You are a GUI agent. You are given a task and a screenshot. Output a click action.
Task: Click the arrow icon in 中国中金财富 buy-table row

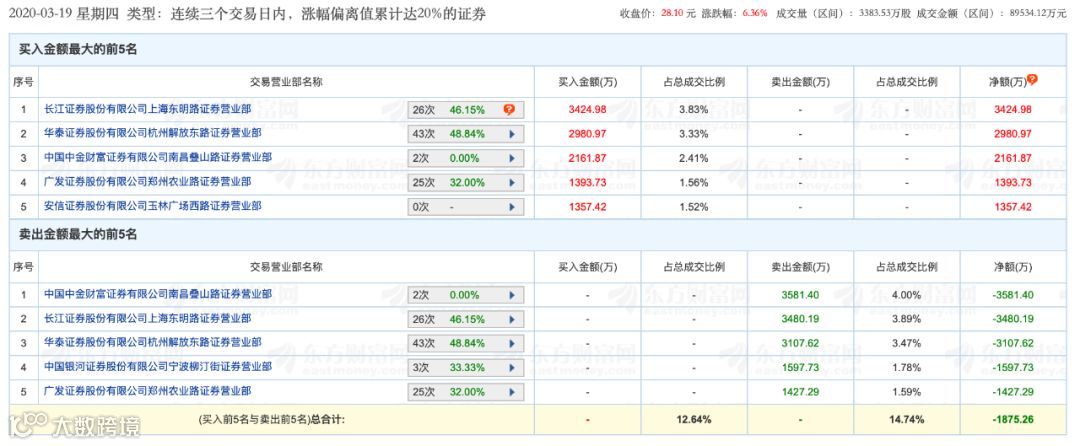pos(512,158)
